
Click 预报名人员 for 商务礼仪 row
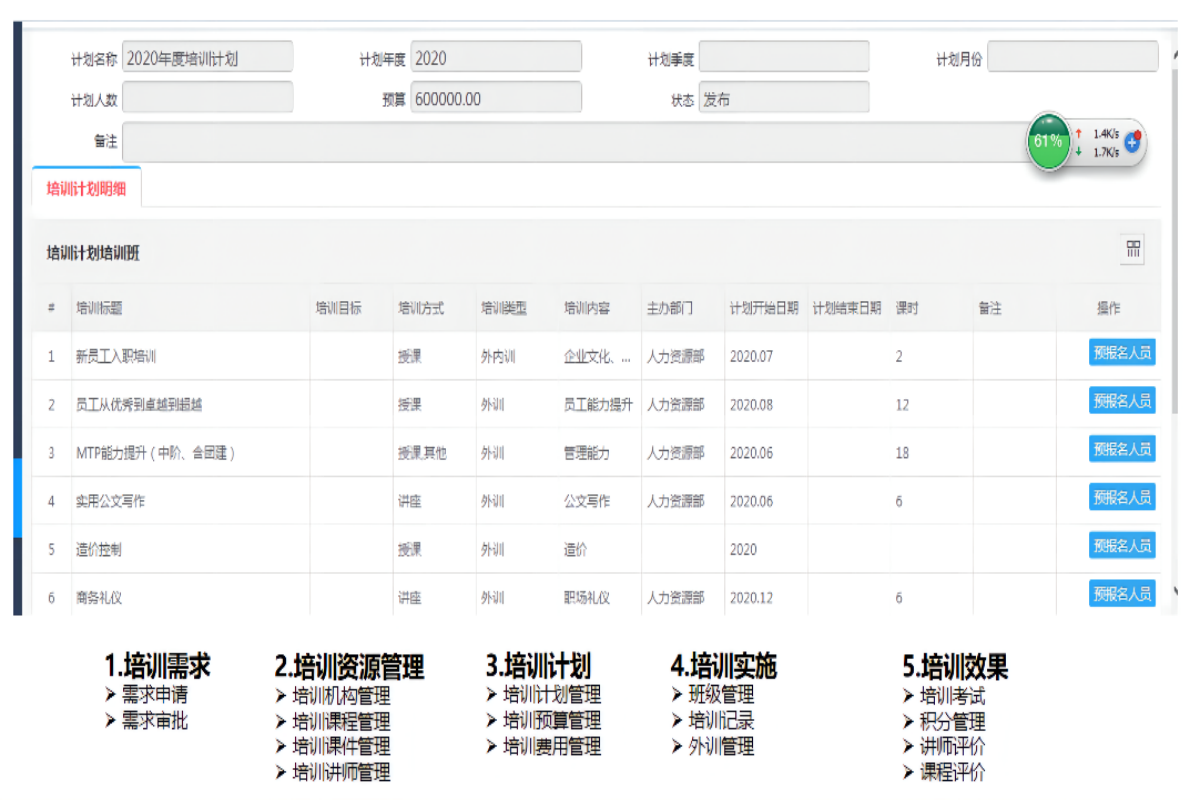tap(1122, 594)
